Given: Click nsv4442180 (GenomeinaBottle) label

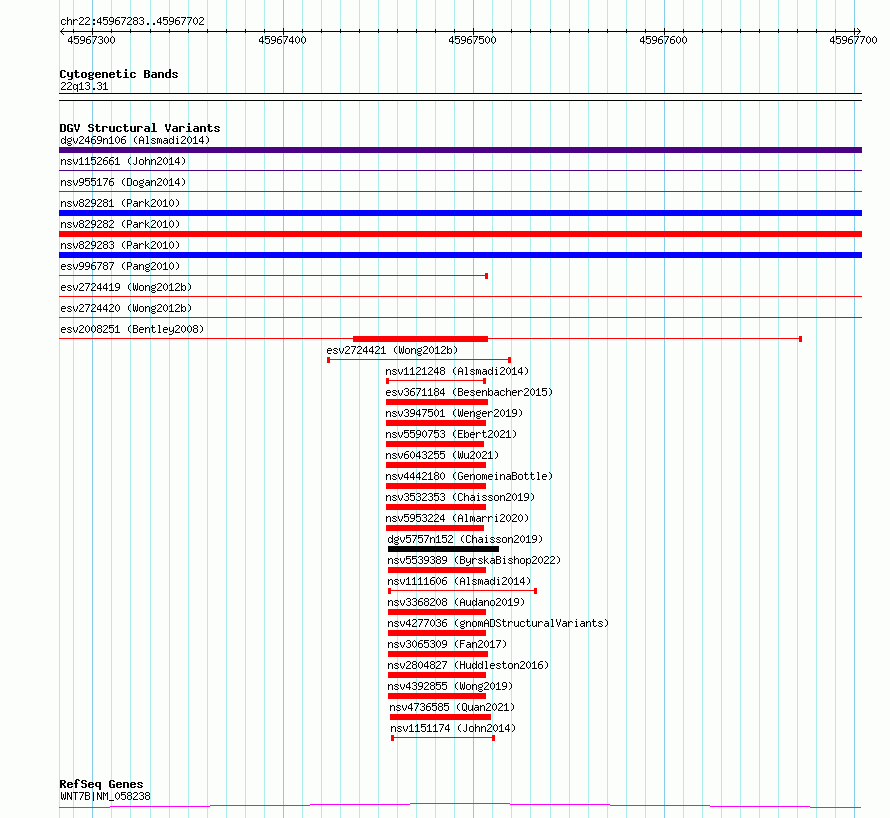Looking at the screenshot, I should pyautogui.click(x=469, y=476).
